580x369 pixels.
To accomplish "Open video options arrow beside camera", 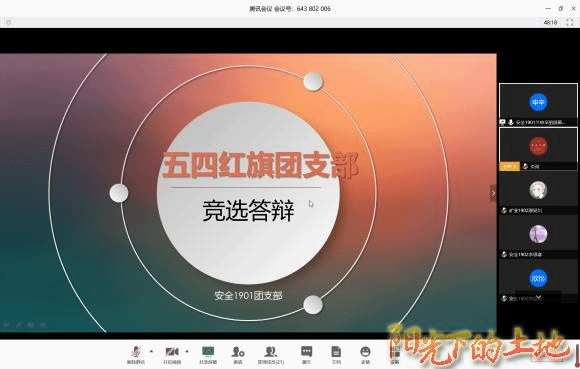I will [187, 351].
